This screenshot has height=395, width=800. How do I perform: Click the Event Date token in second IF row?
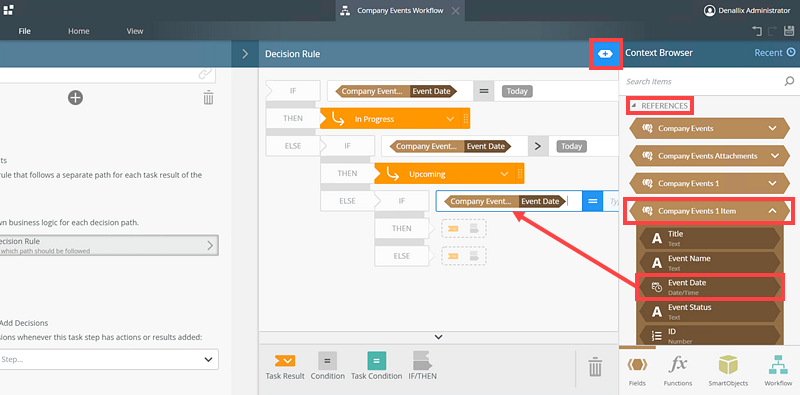[488, 146]
